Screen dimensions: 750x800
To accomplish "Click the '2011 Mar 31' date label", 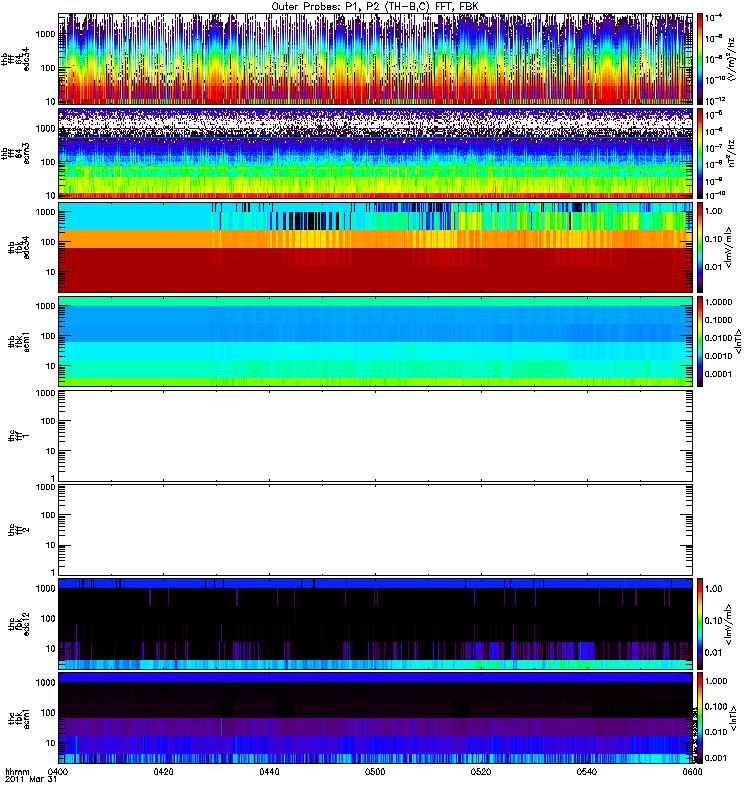I will tap(30, 782).
